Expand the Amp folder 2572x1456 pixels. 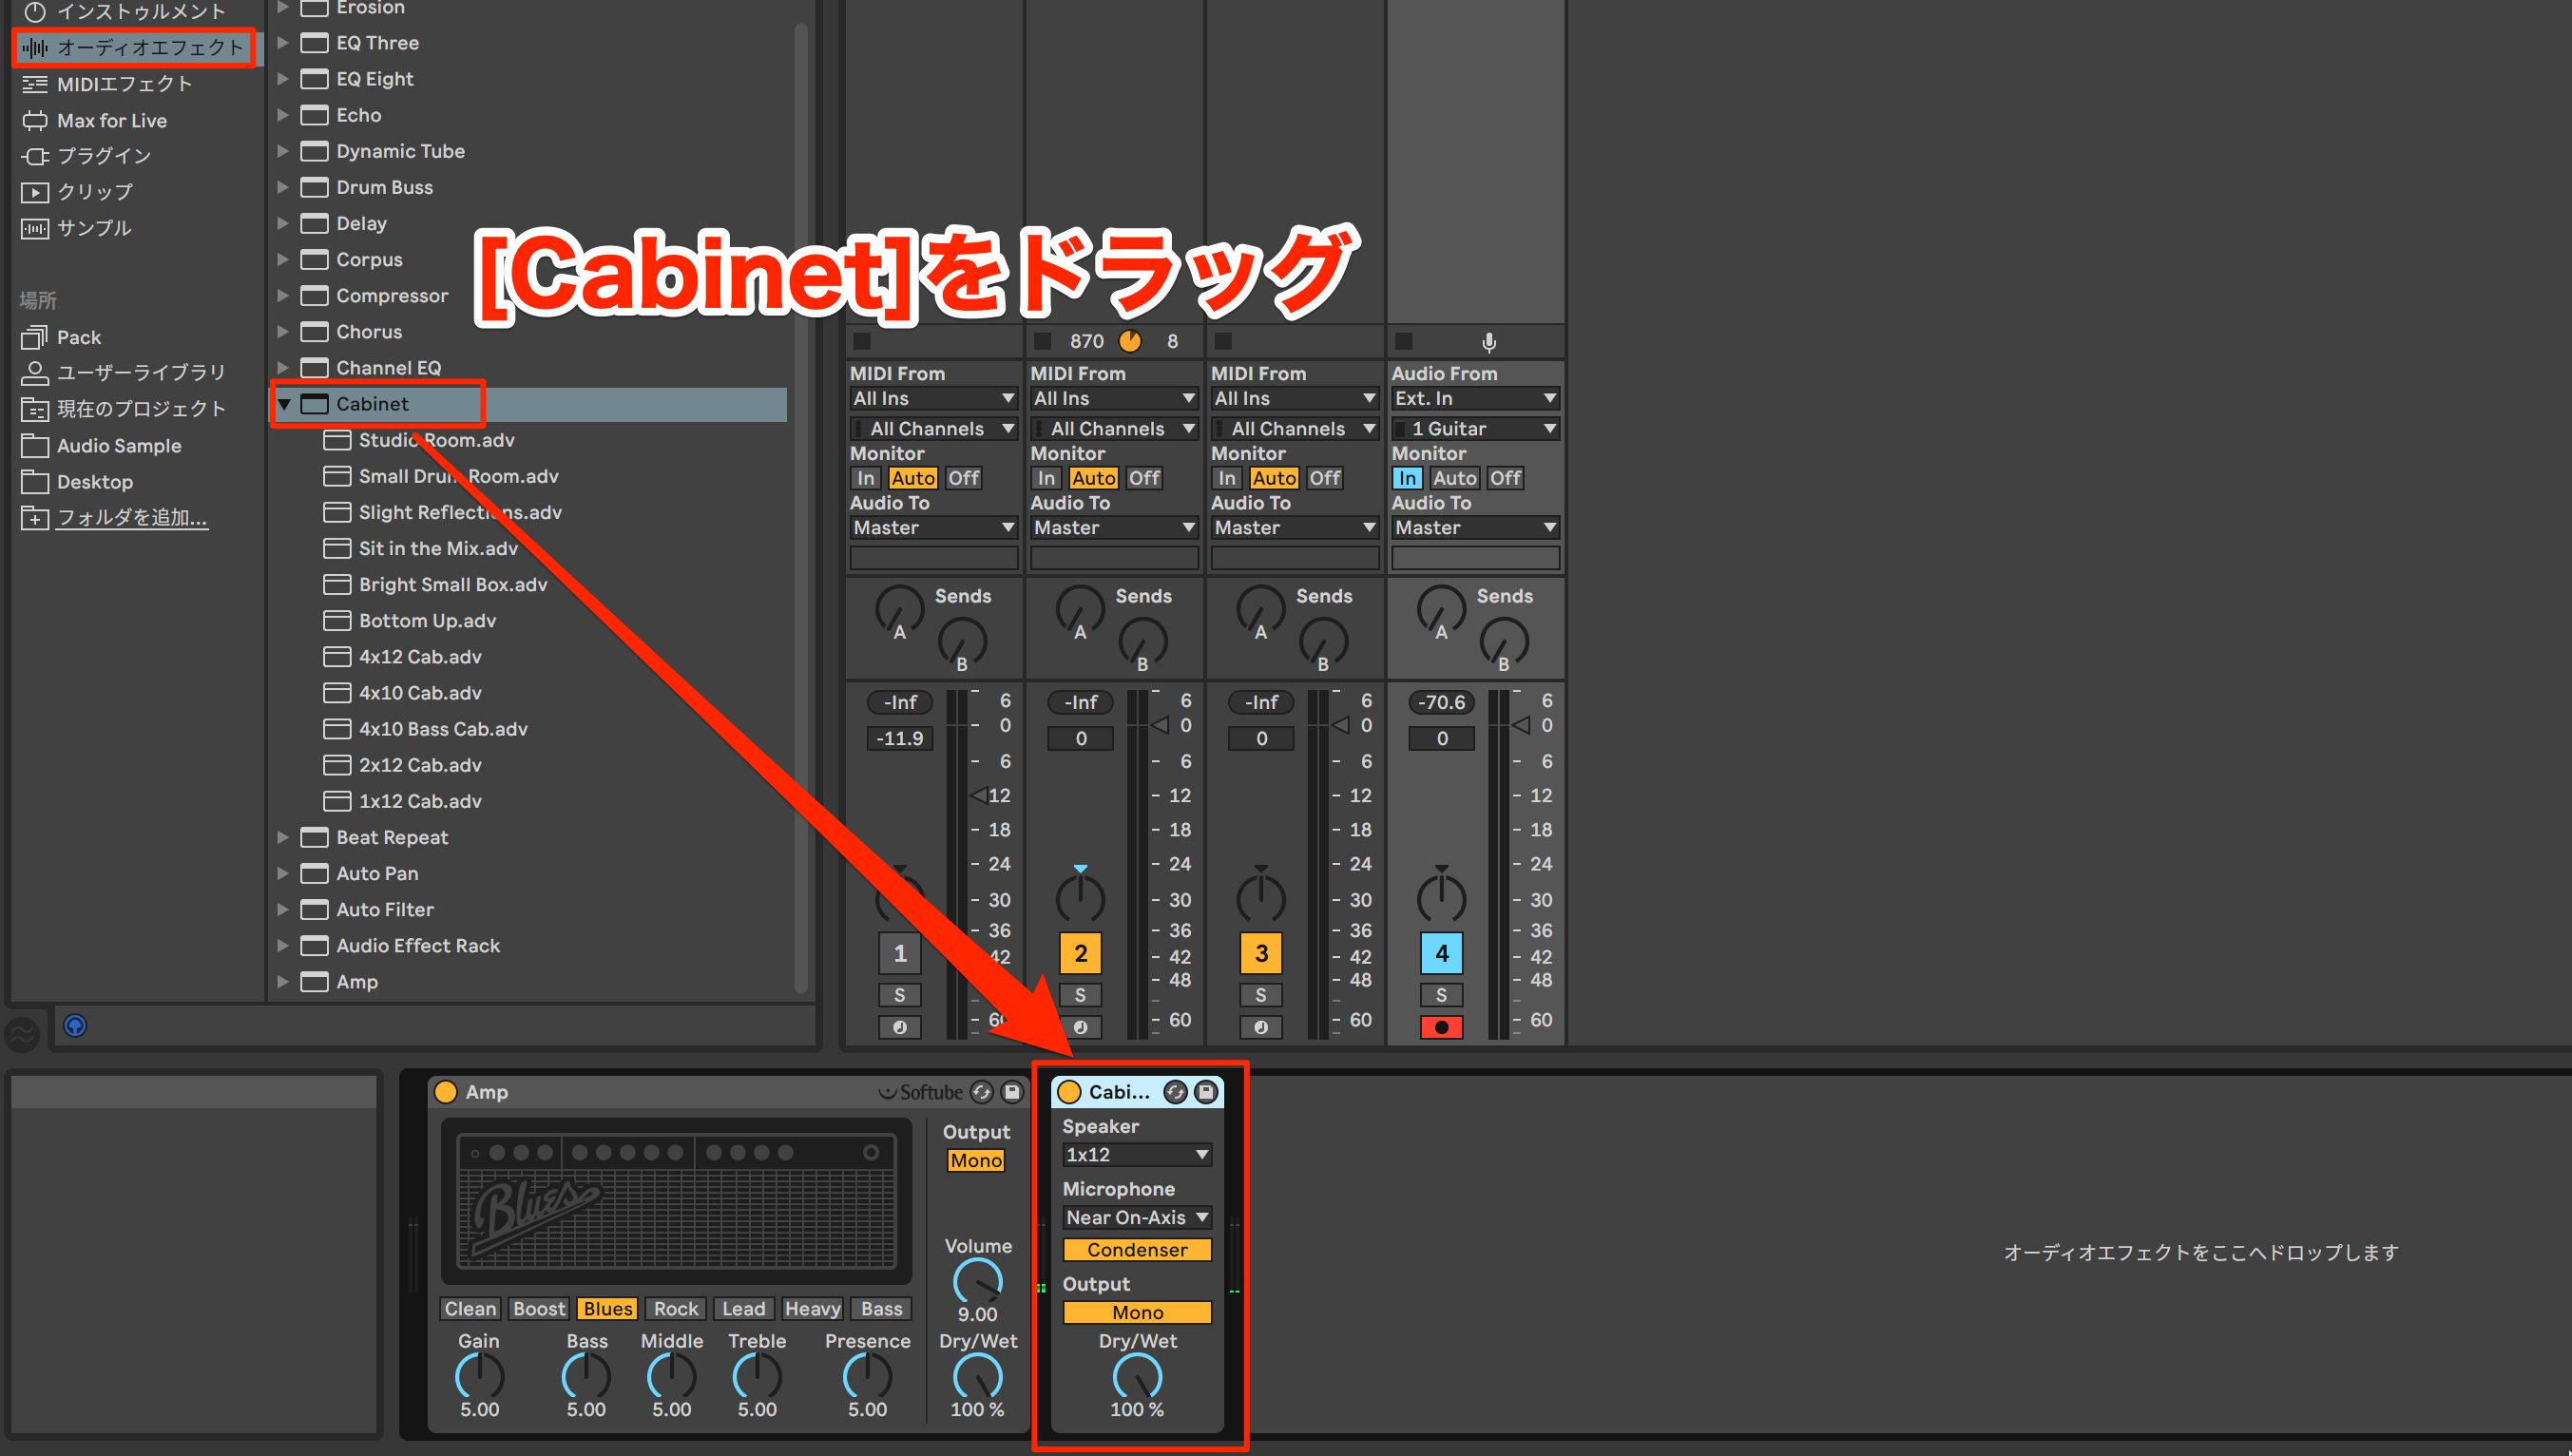(282, 982)
